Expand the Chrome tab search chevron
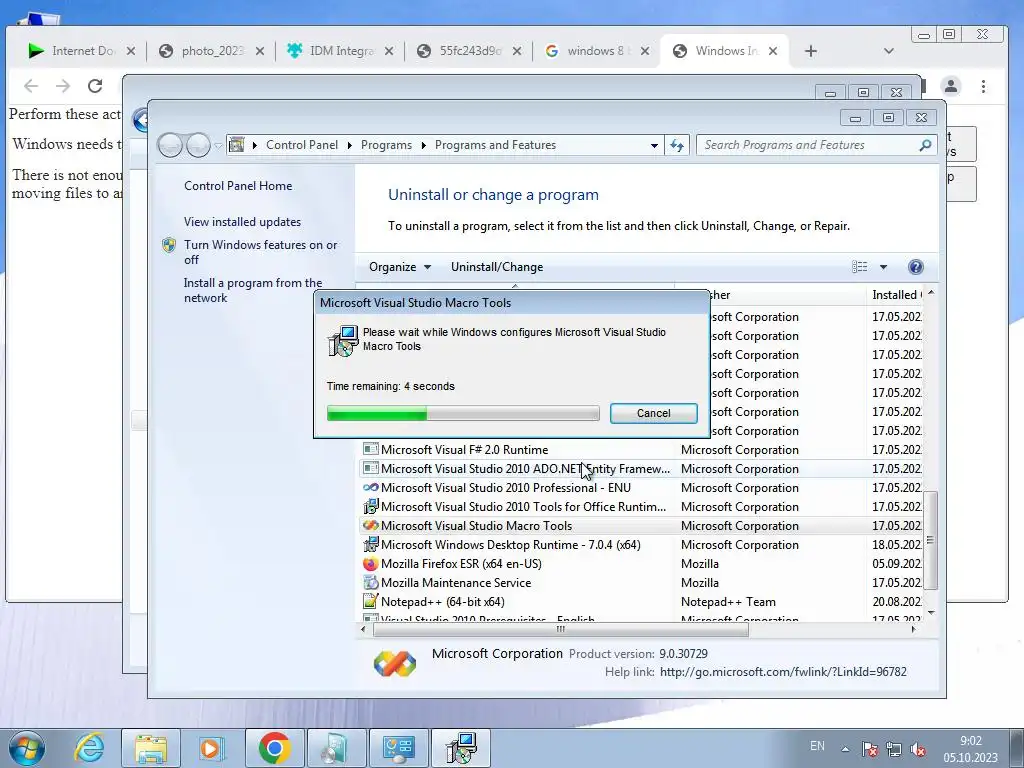Screen dimensions: 1024x768 coord(888,51)
